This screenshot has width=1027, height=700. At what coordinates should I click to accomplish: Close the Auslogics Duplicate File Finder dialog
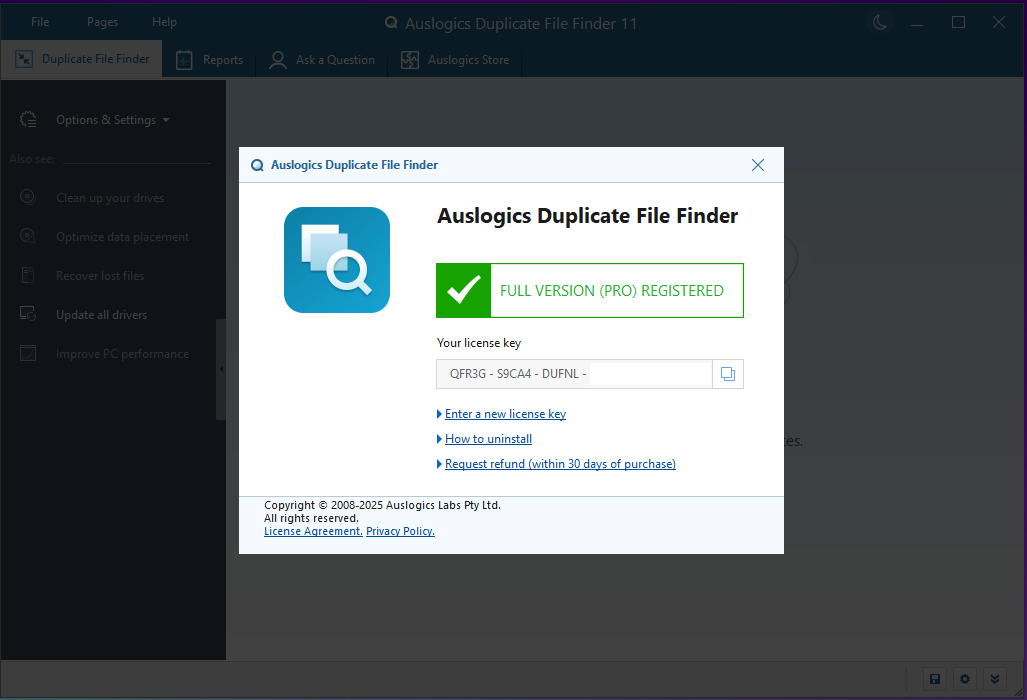tap(758, 165)
